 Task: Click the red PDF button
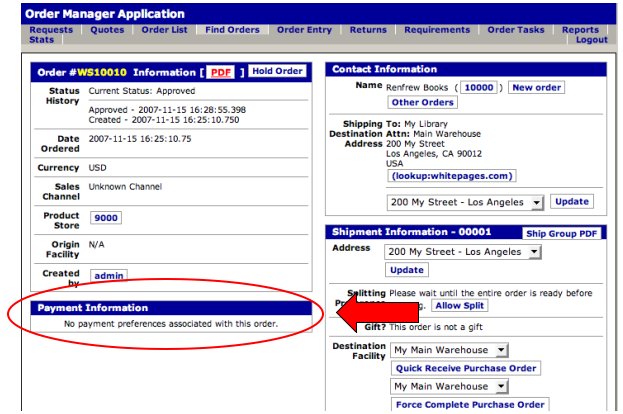(x=220, y=72)
